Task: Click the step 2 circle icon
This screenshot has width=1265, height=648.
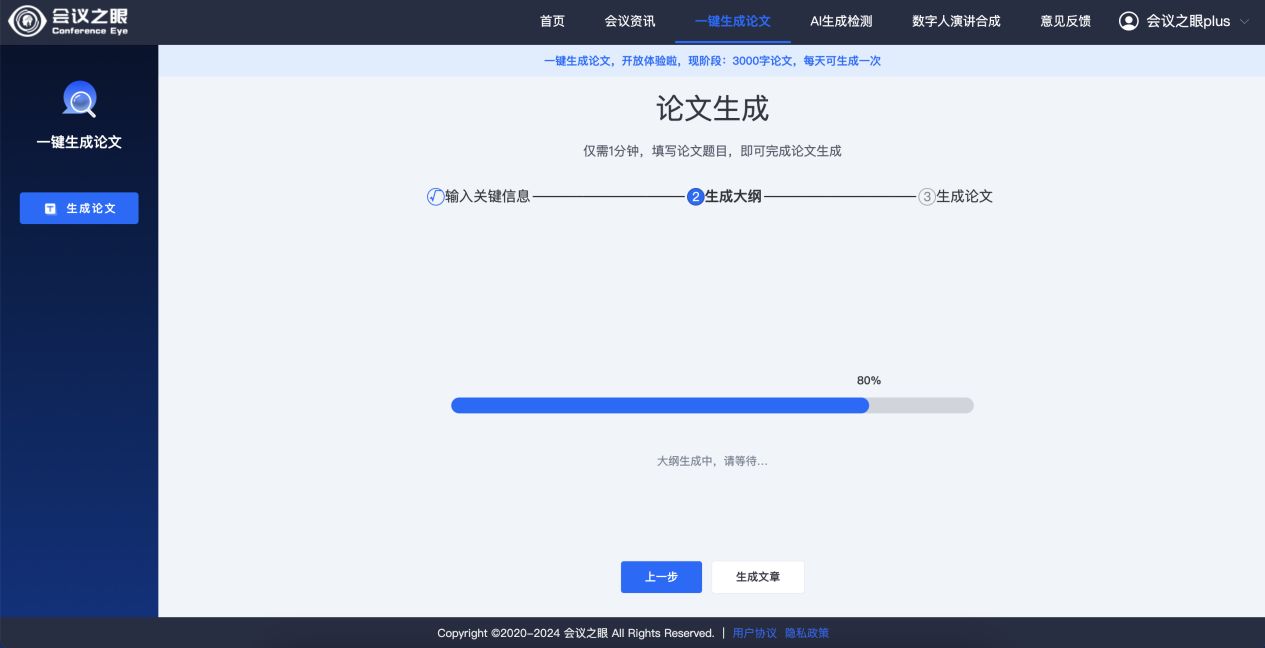Action: tap(695, 197)
